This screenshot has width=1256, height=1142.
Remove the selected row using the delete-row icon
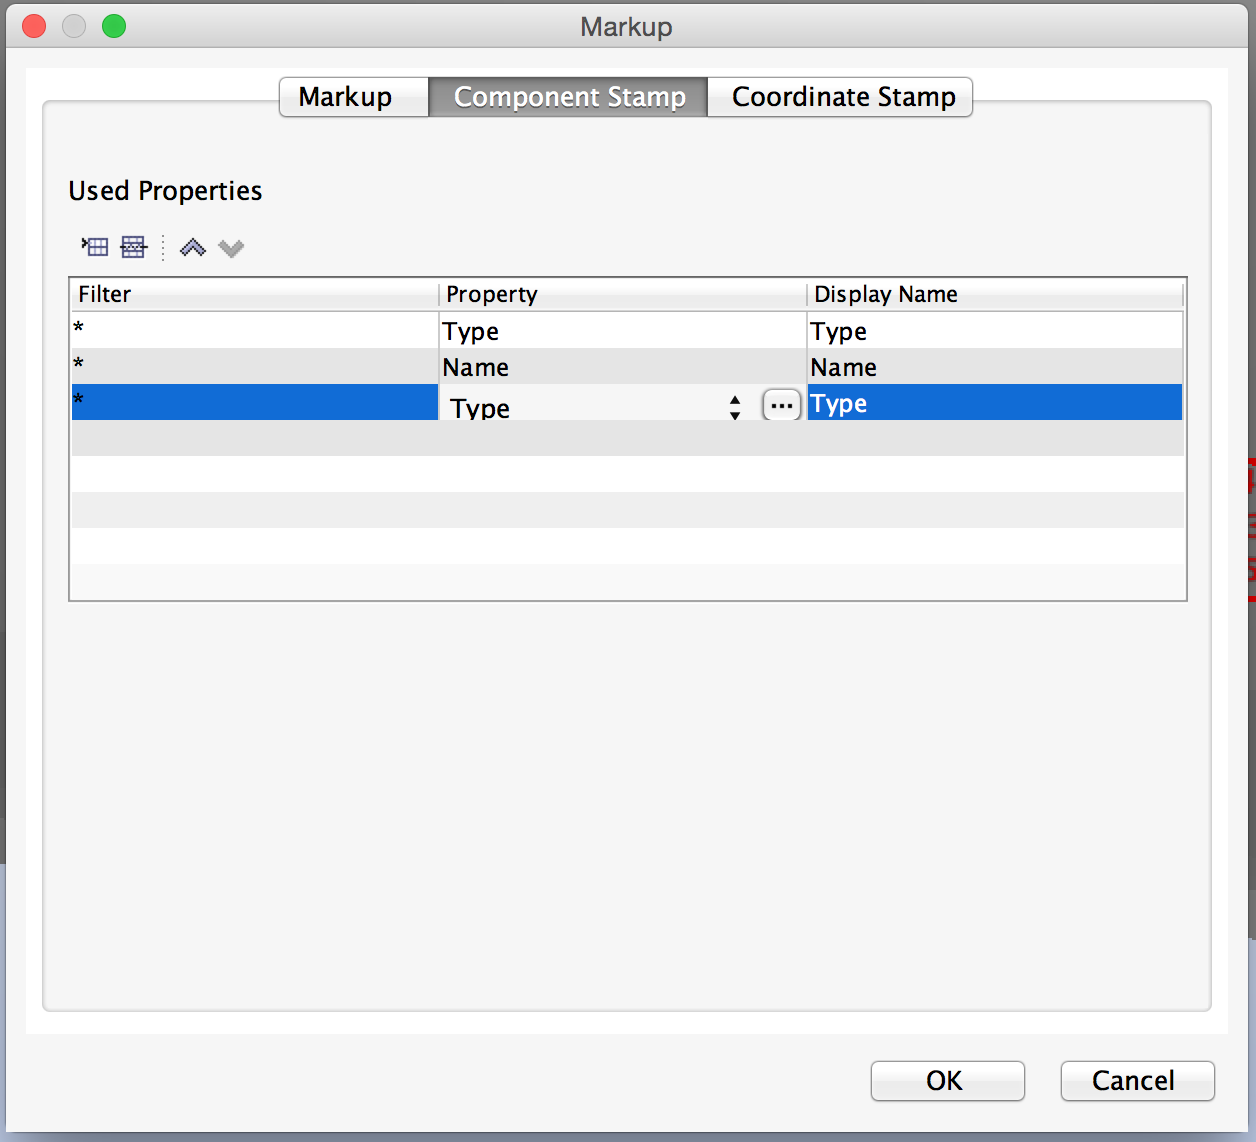pos(131,247)
